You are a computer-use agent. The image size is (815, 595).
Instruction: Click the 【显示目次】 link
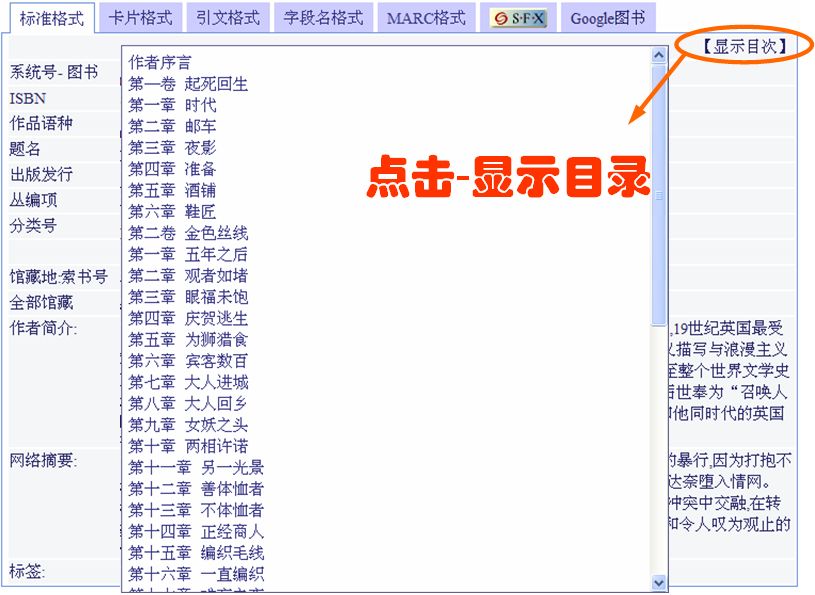tap(745, 46)
